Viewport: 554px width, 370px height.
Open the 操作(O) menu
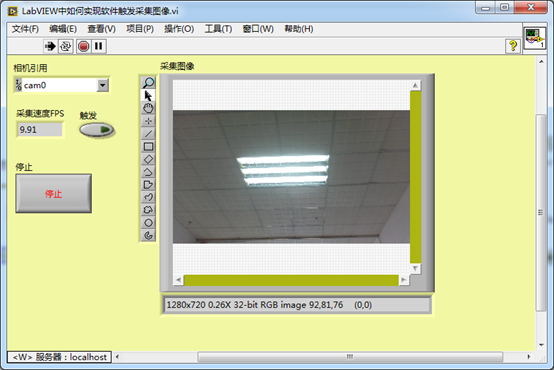pos(179,29)
